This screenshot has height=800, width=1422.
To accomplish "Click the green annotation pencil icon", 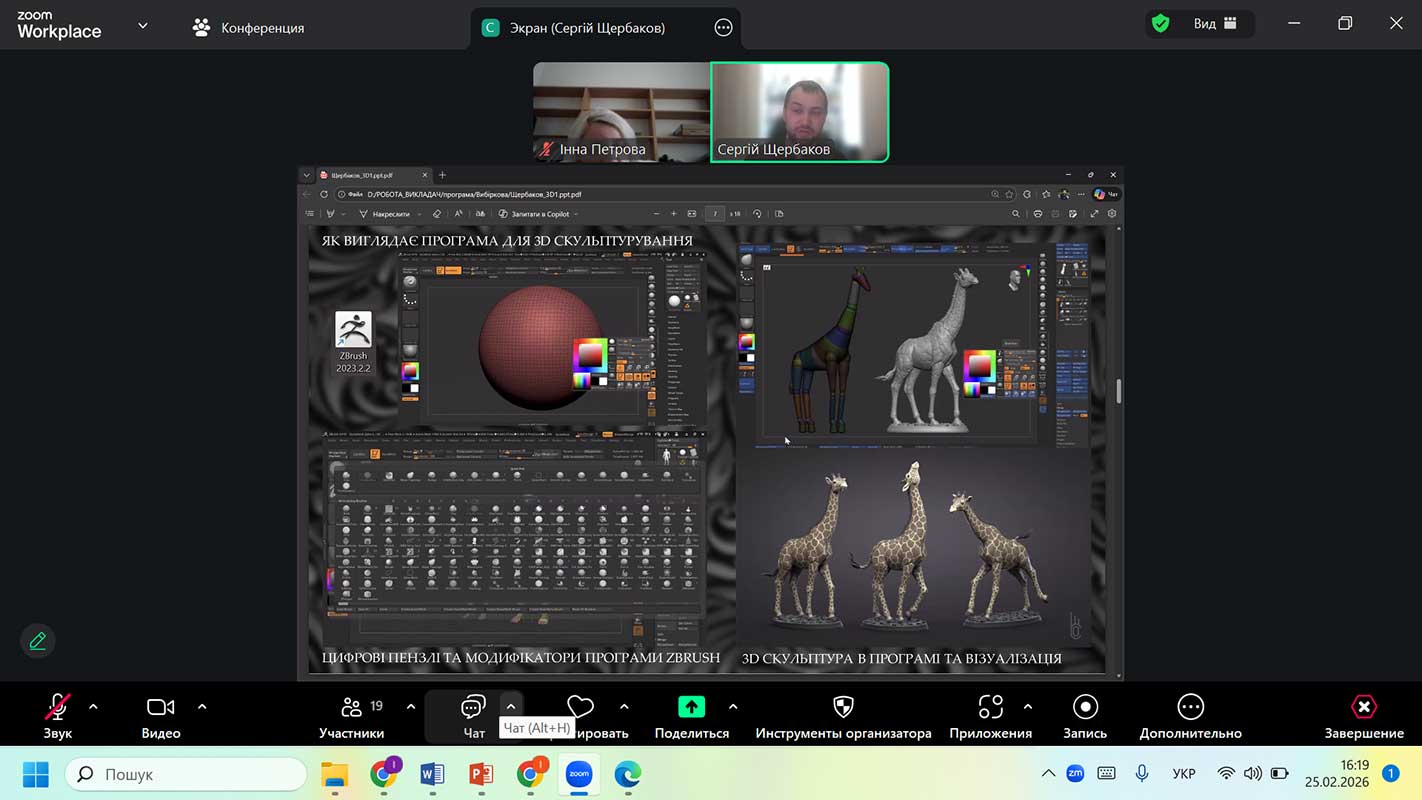I will pyautogui.click(x=38, y=641).
